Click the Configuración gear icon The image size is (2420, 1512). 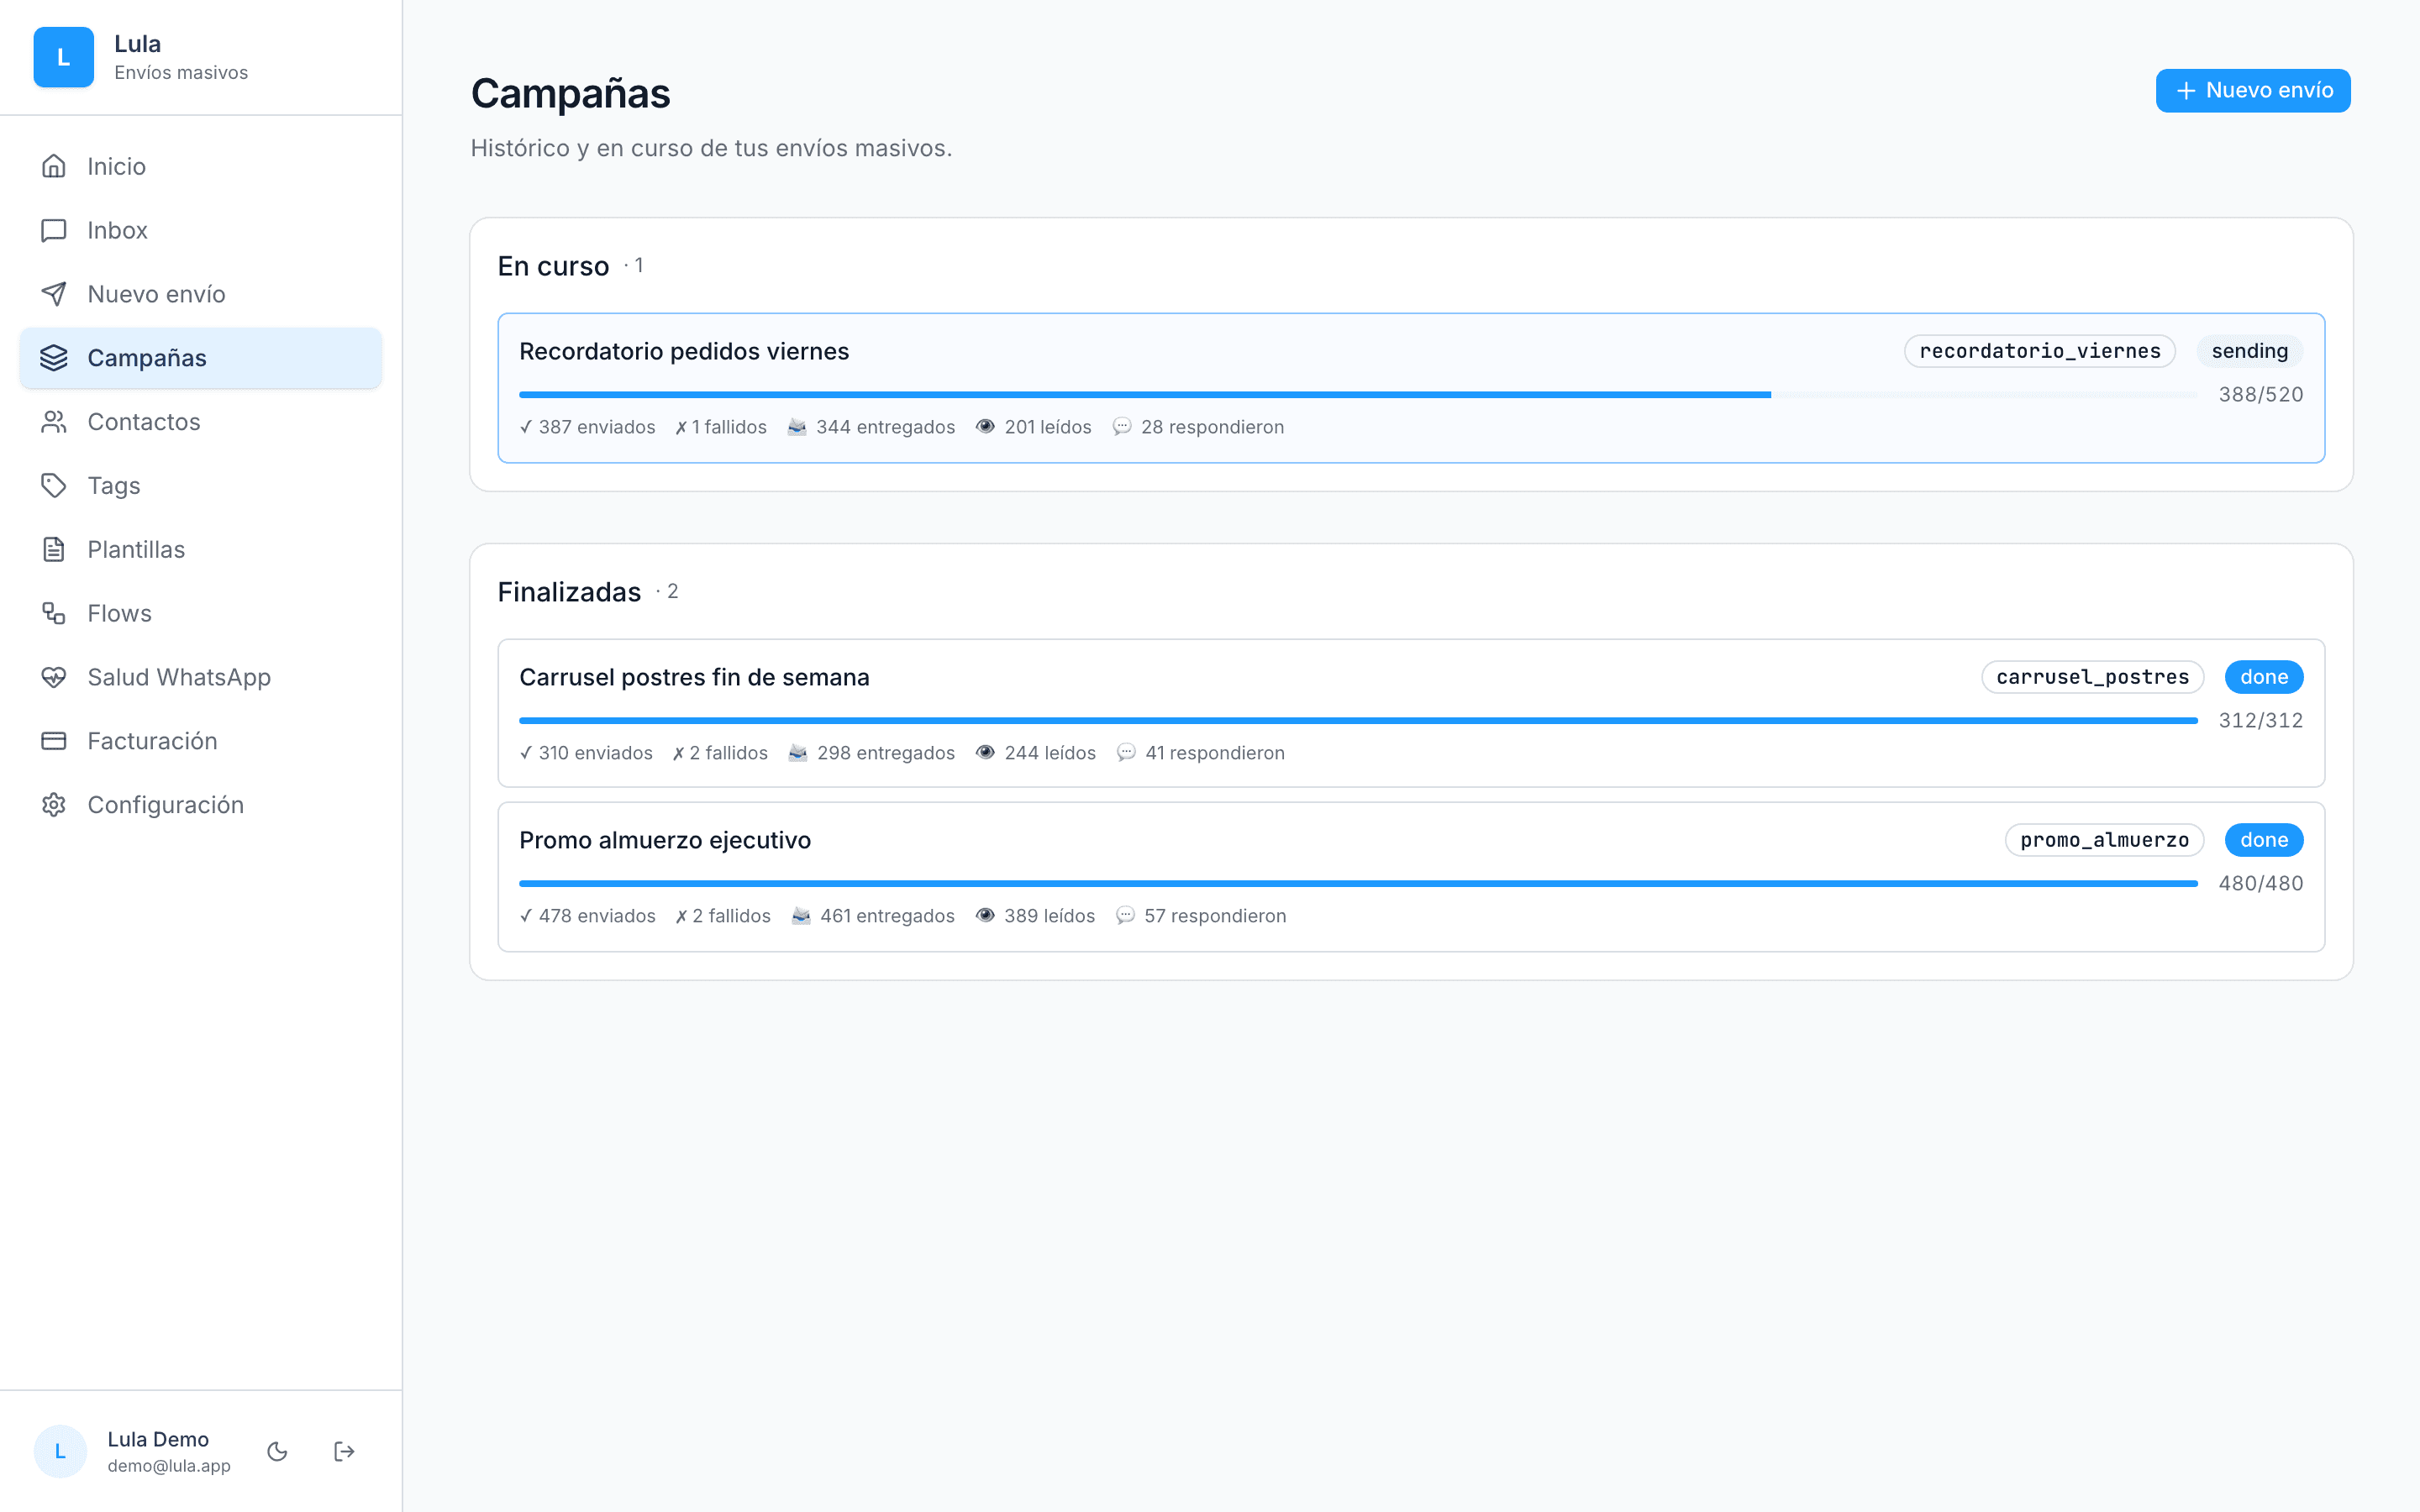click(x=54, y=805)
